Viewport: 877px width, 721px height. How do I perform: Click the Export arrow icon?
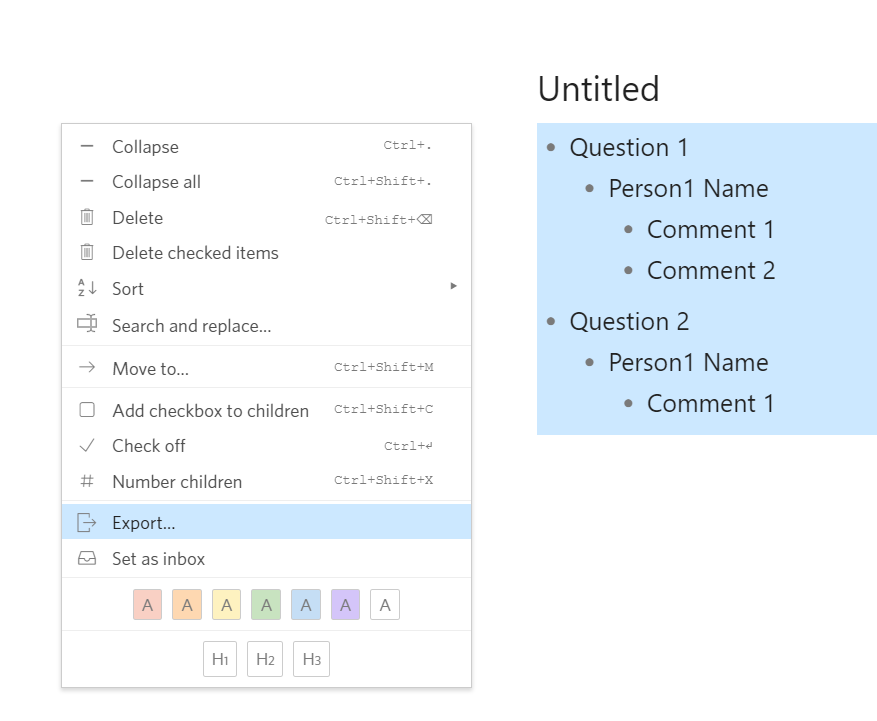87,522
